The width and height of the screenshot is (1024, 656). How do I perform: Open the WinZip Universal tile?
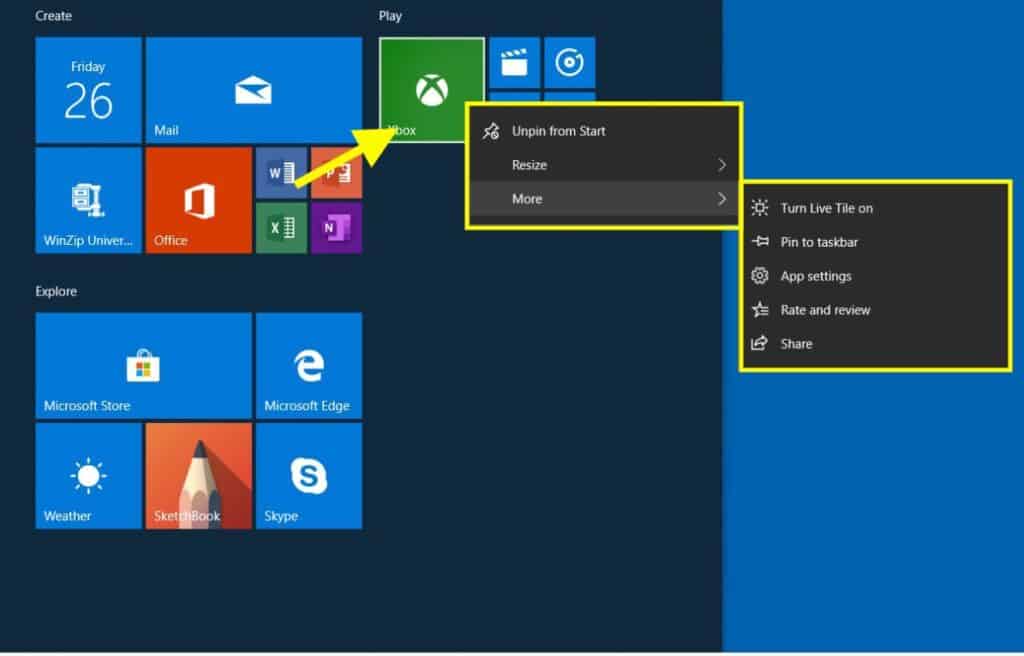(x=88, y=200)
